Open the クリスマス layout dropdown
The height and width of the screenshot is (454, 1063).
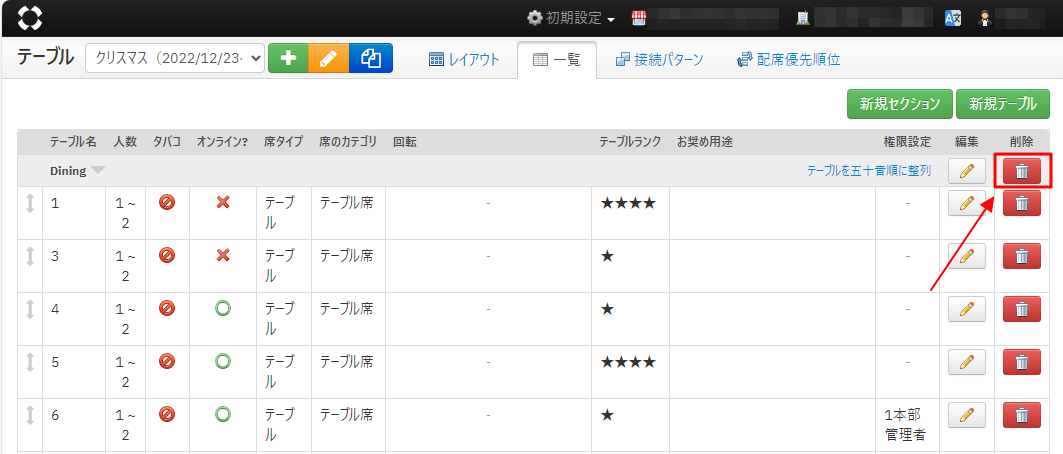coord(175,59)
